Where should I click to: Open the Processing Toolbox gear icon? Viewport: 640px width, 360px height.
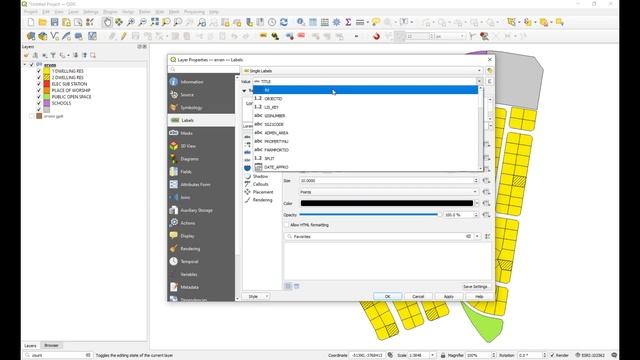click(336, 22)
